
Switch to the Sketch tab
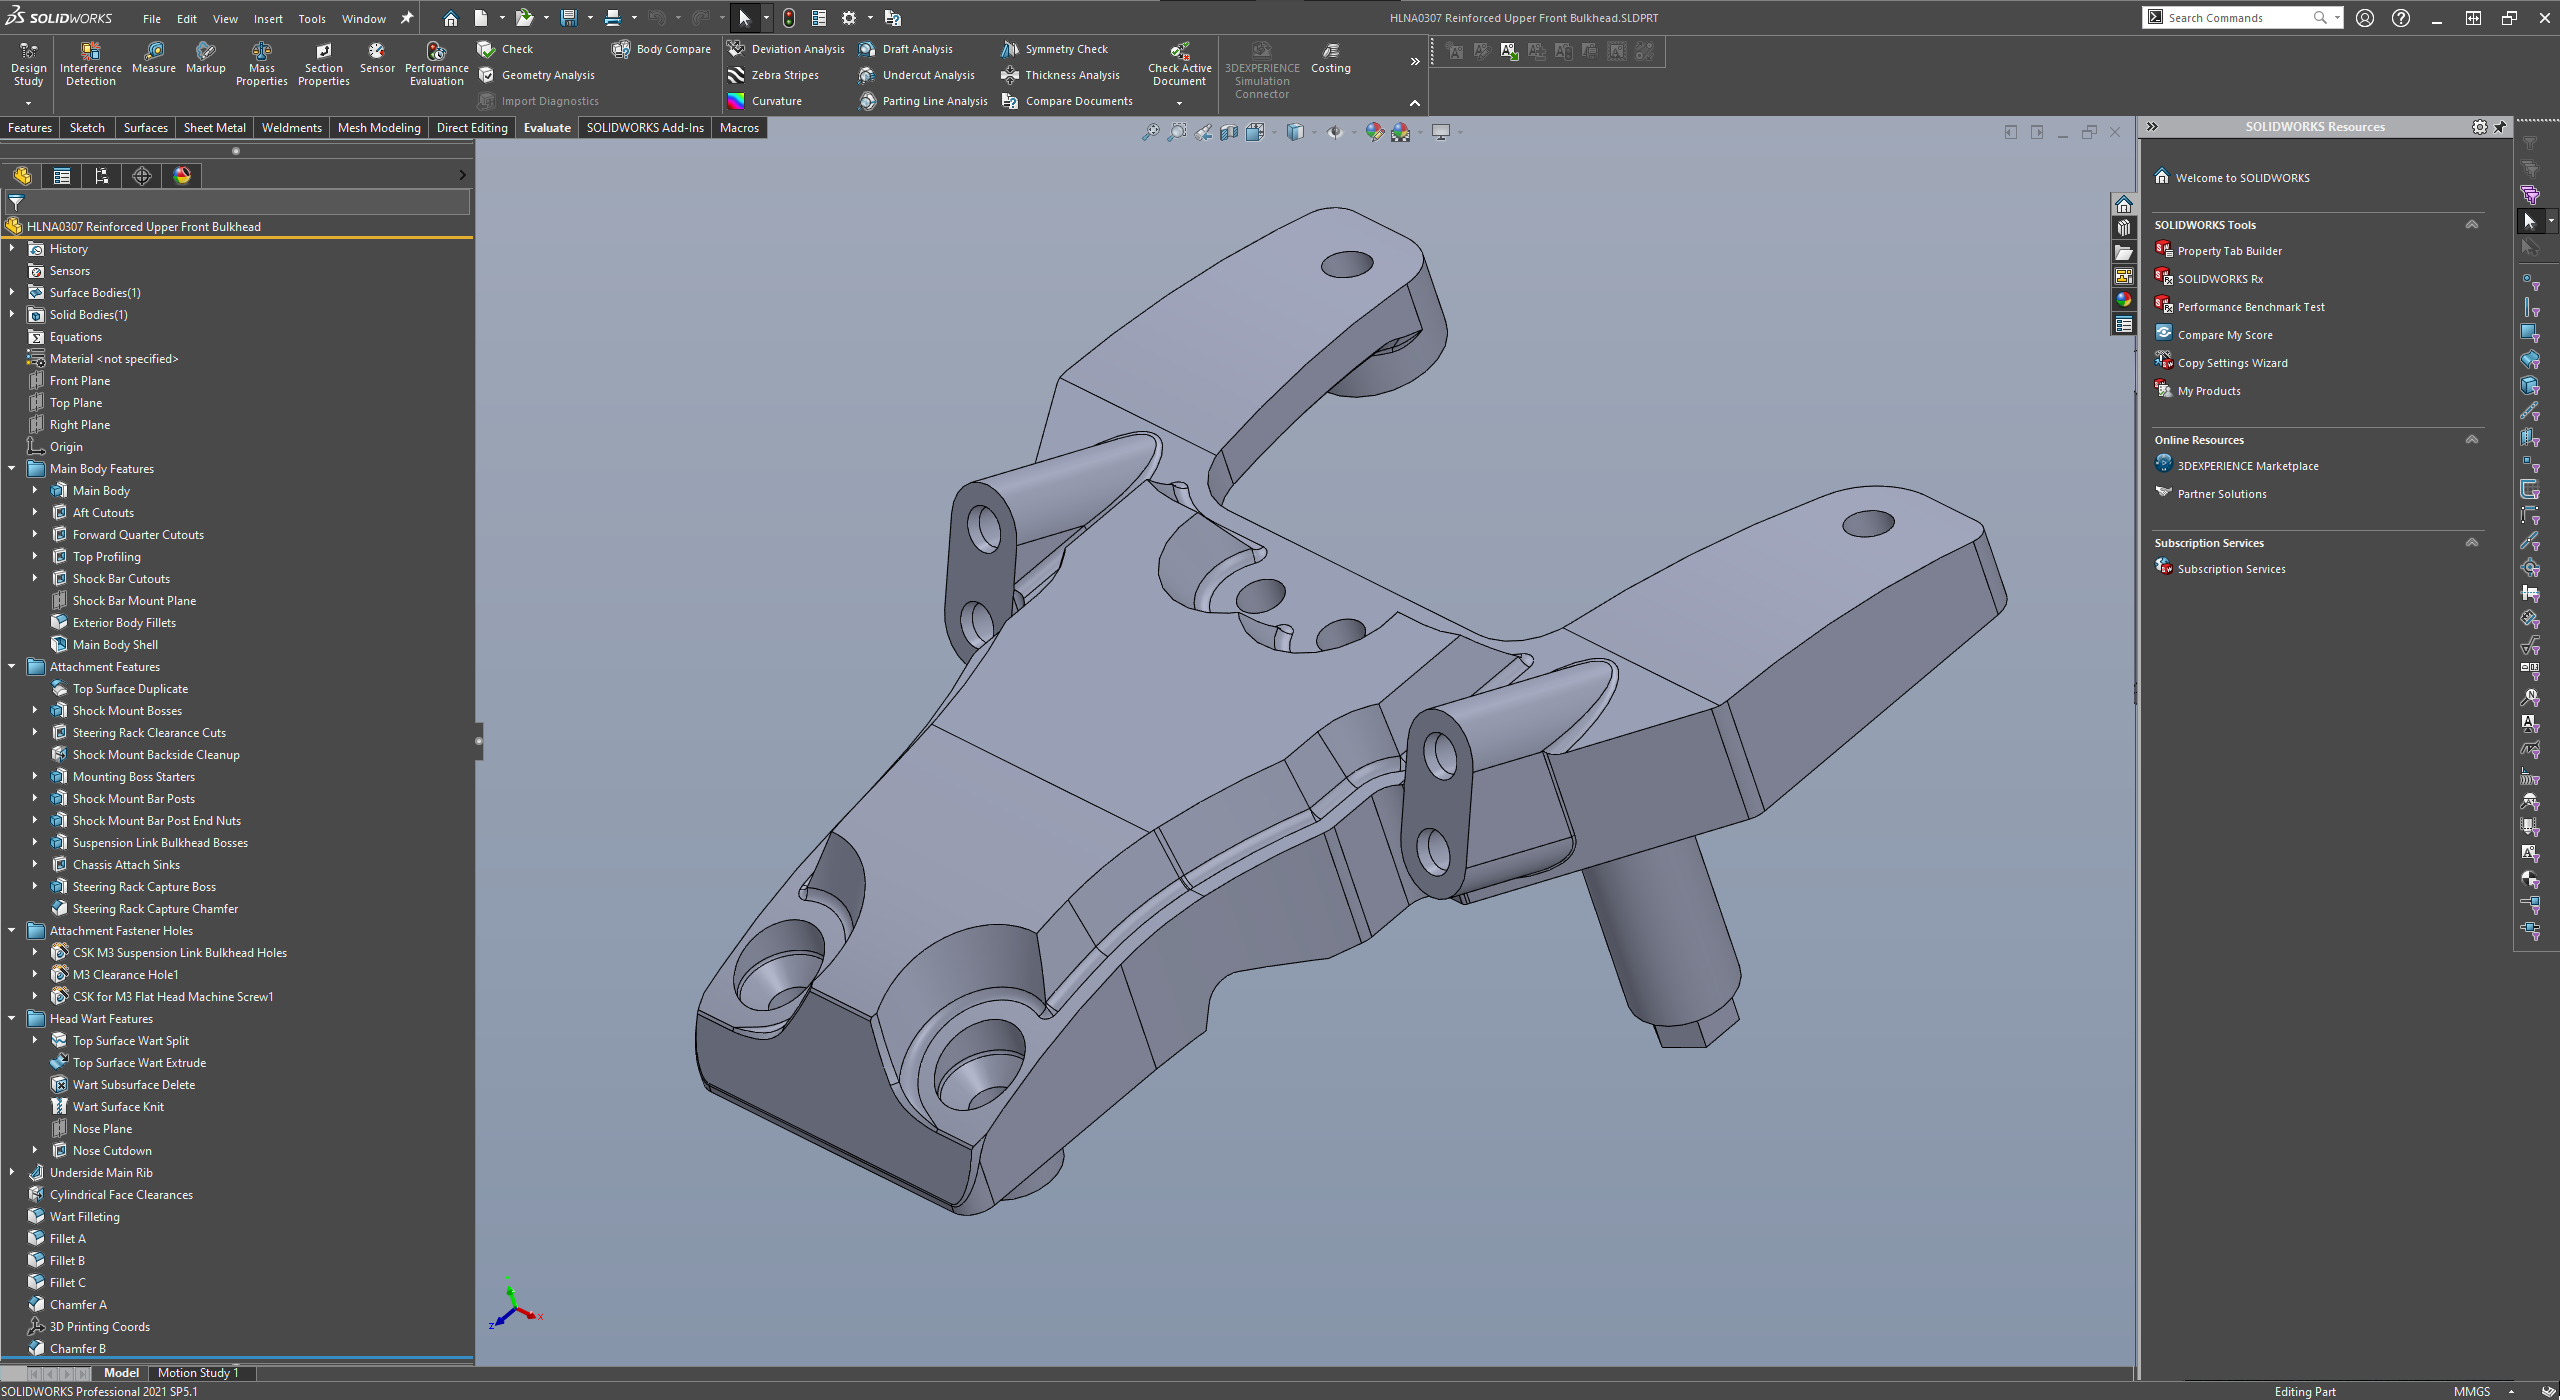pyautogui.click(x=87, y=128)
